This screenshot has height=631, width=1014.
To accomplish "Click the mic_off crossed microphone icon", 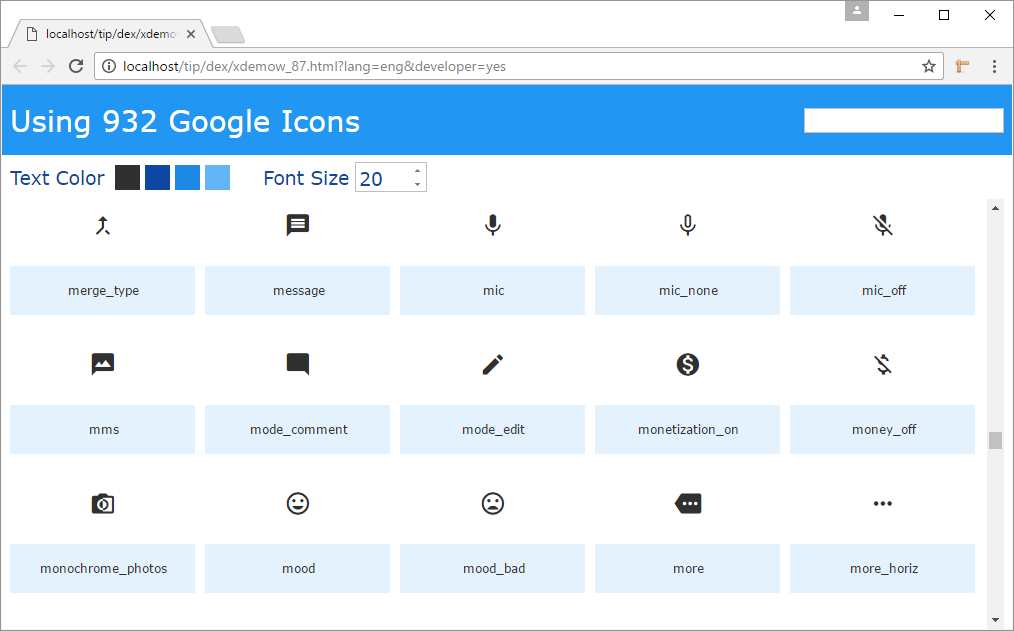I will tap(882, 225).
